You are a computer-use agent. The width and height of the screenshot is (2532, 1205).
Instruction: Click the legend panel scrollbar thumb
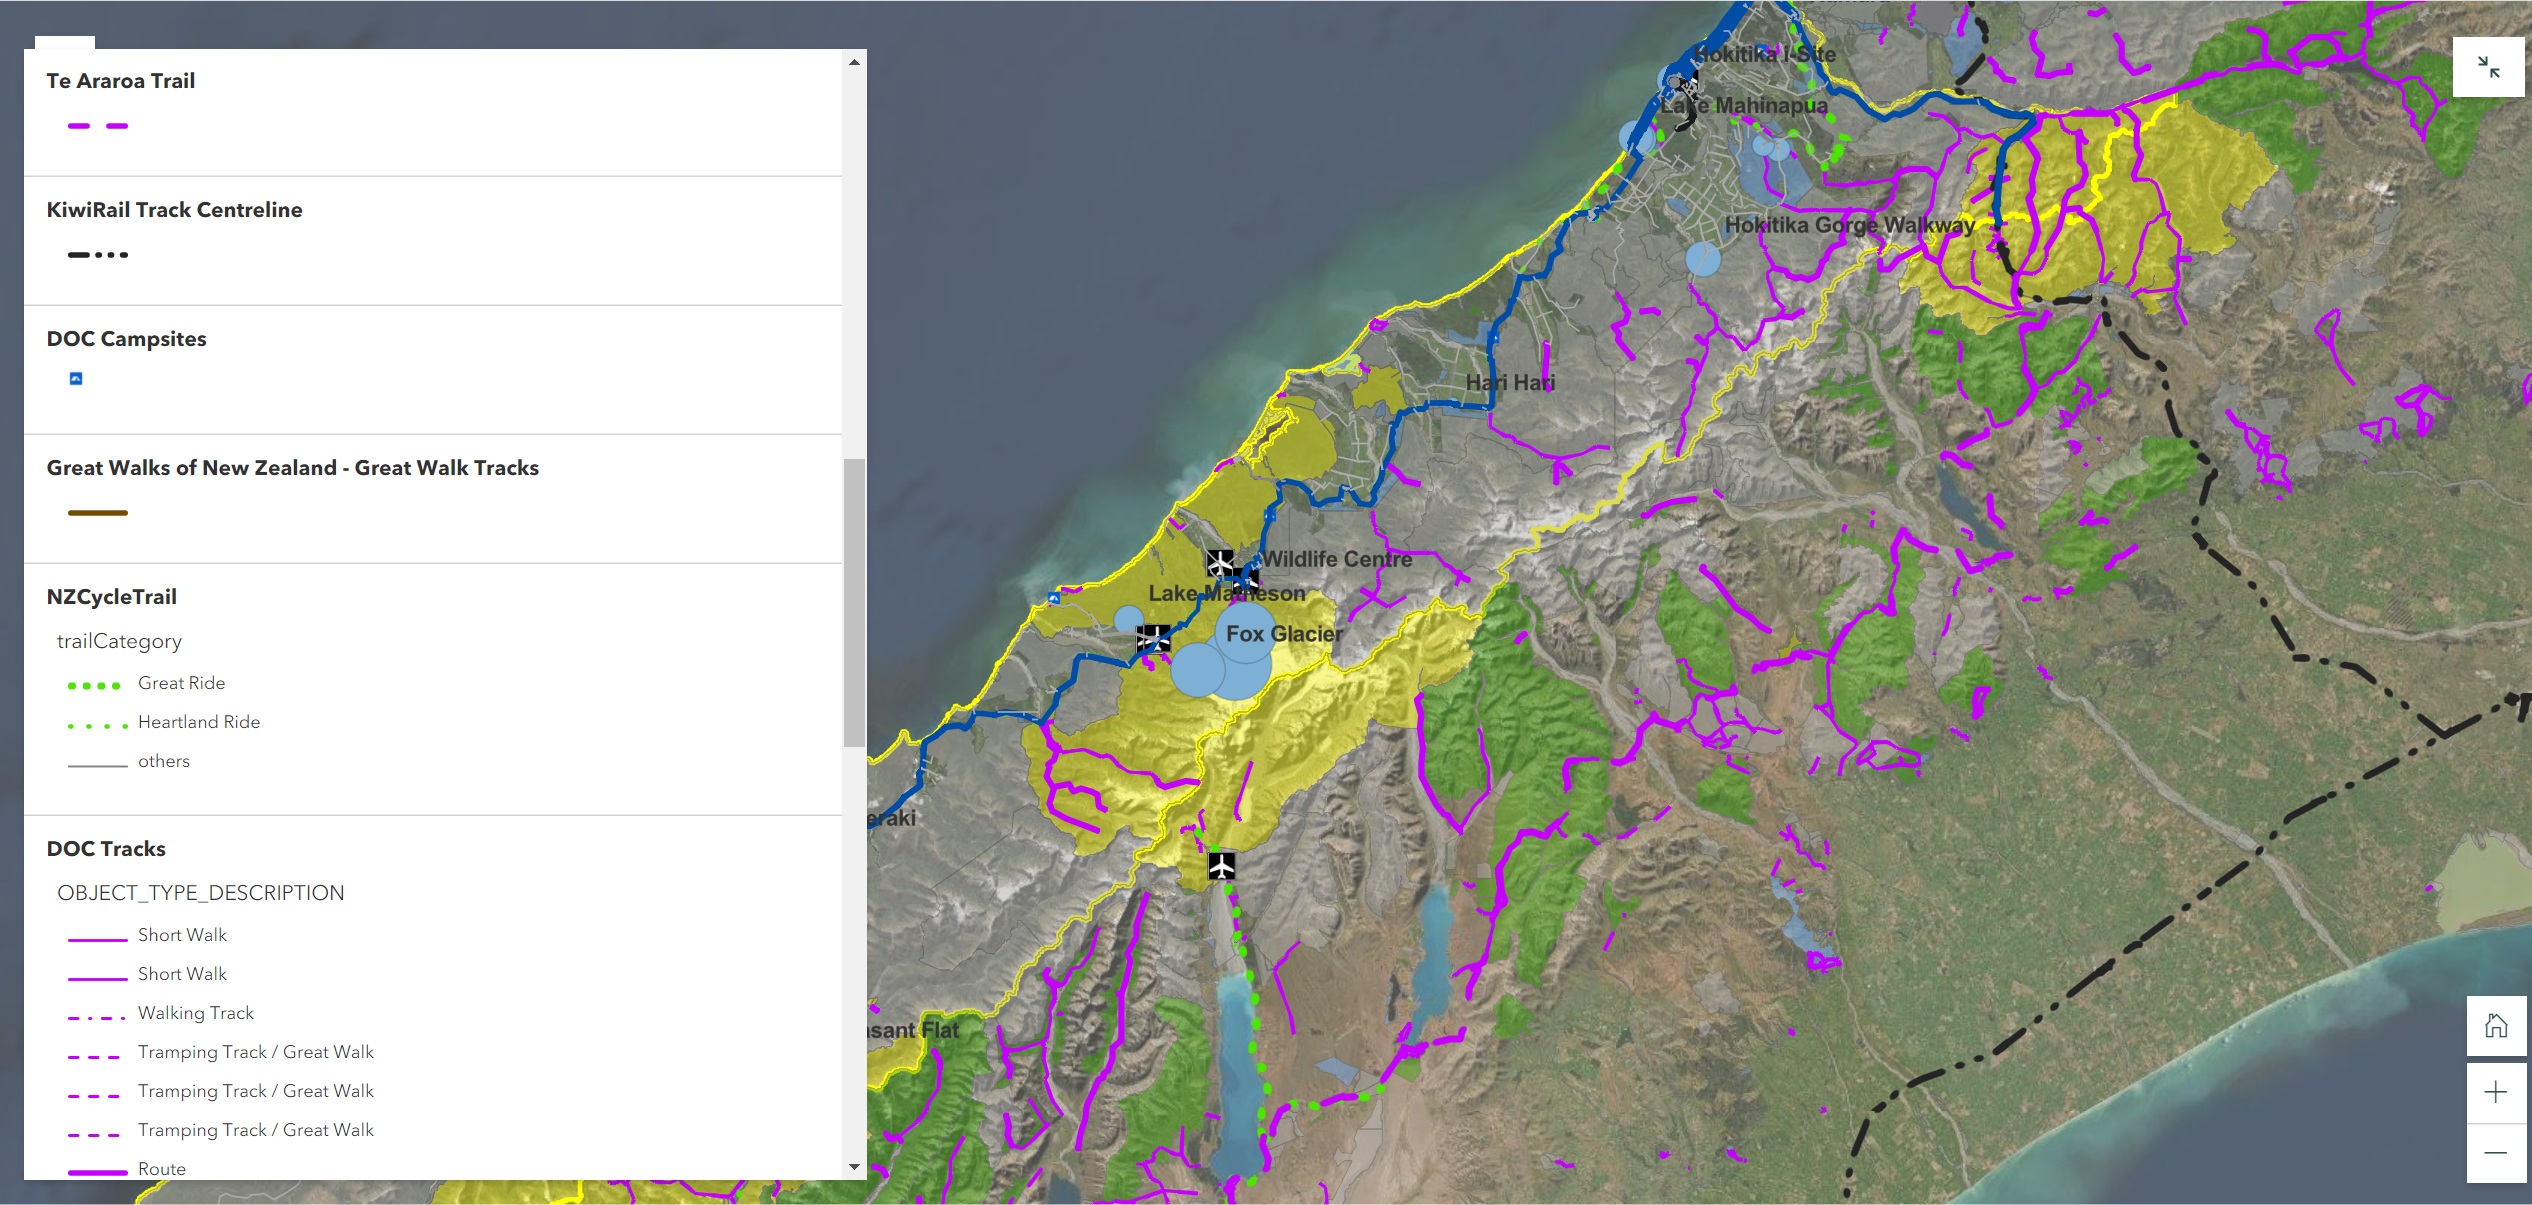point(854,603)
